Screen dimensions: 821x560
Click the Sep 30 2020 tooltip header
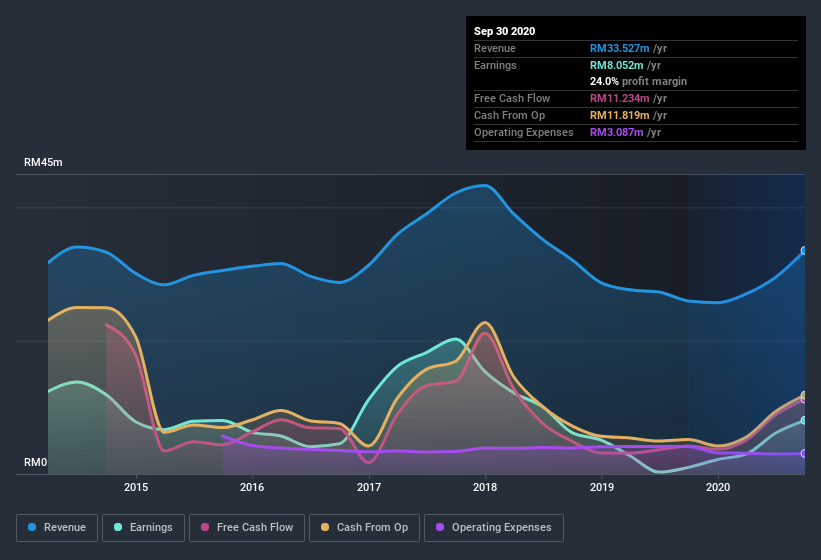pos(505,31)
